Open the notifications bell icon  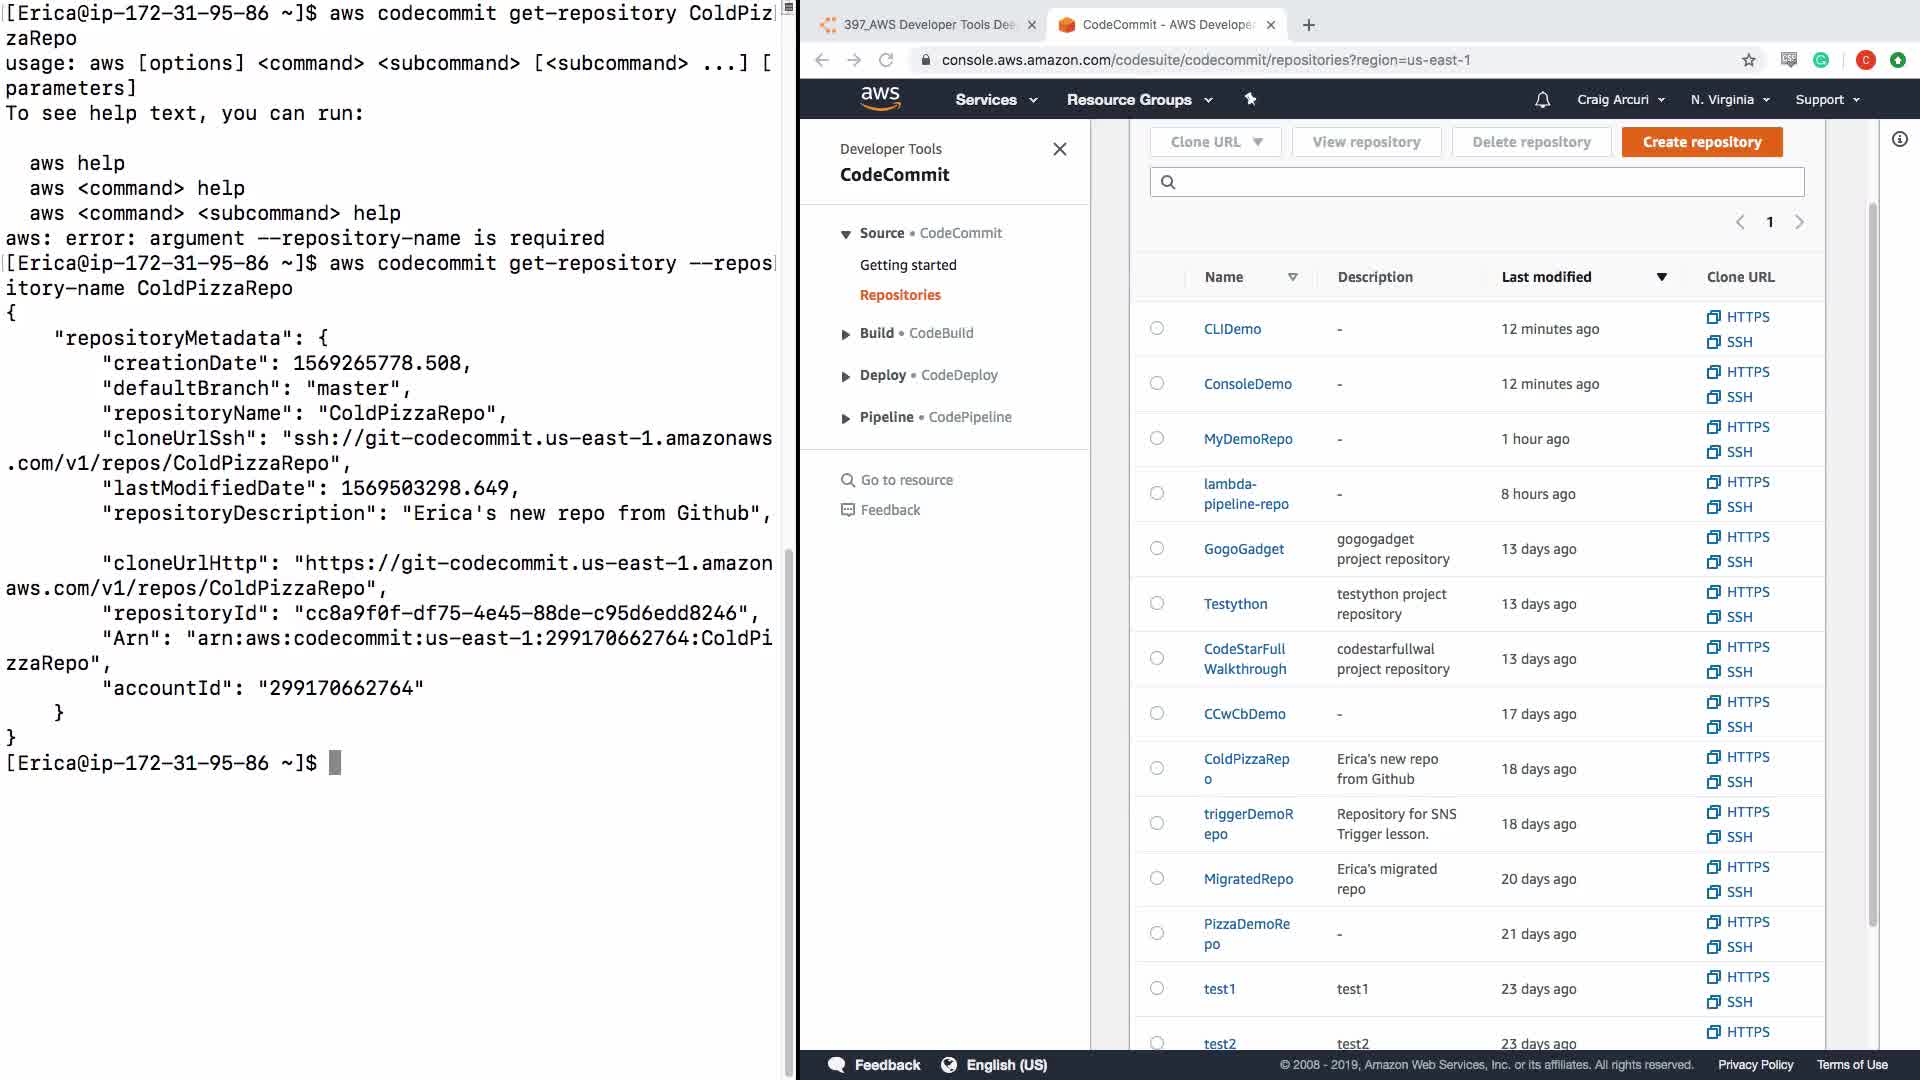(1542, 99)
